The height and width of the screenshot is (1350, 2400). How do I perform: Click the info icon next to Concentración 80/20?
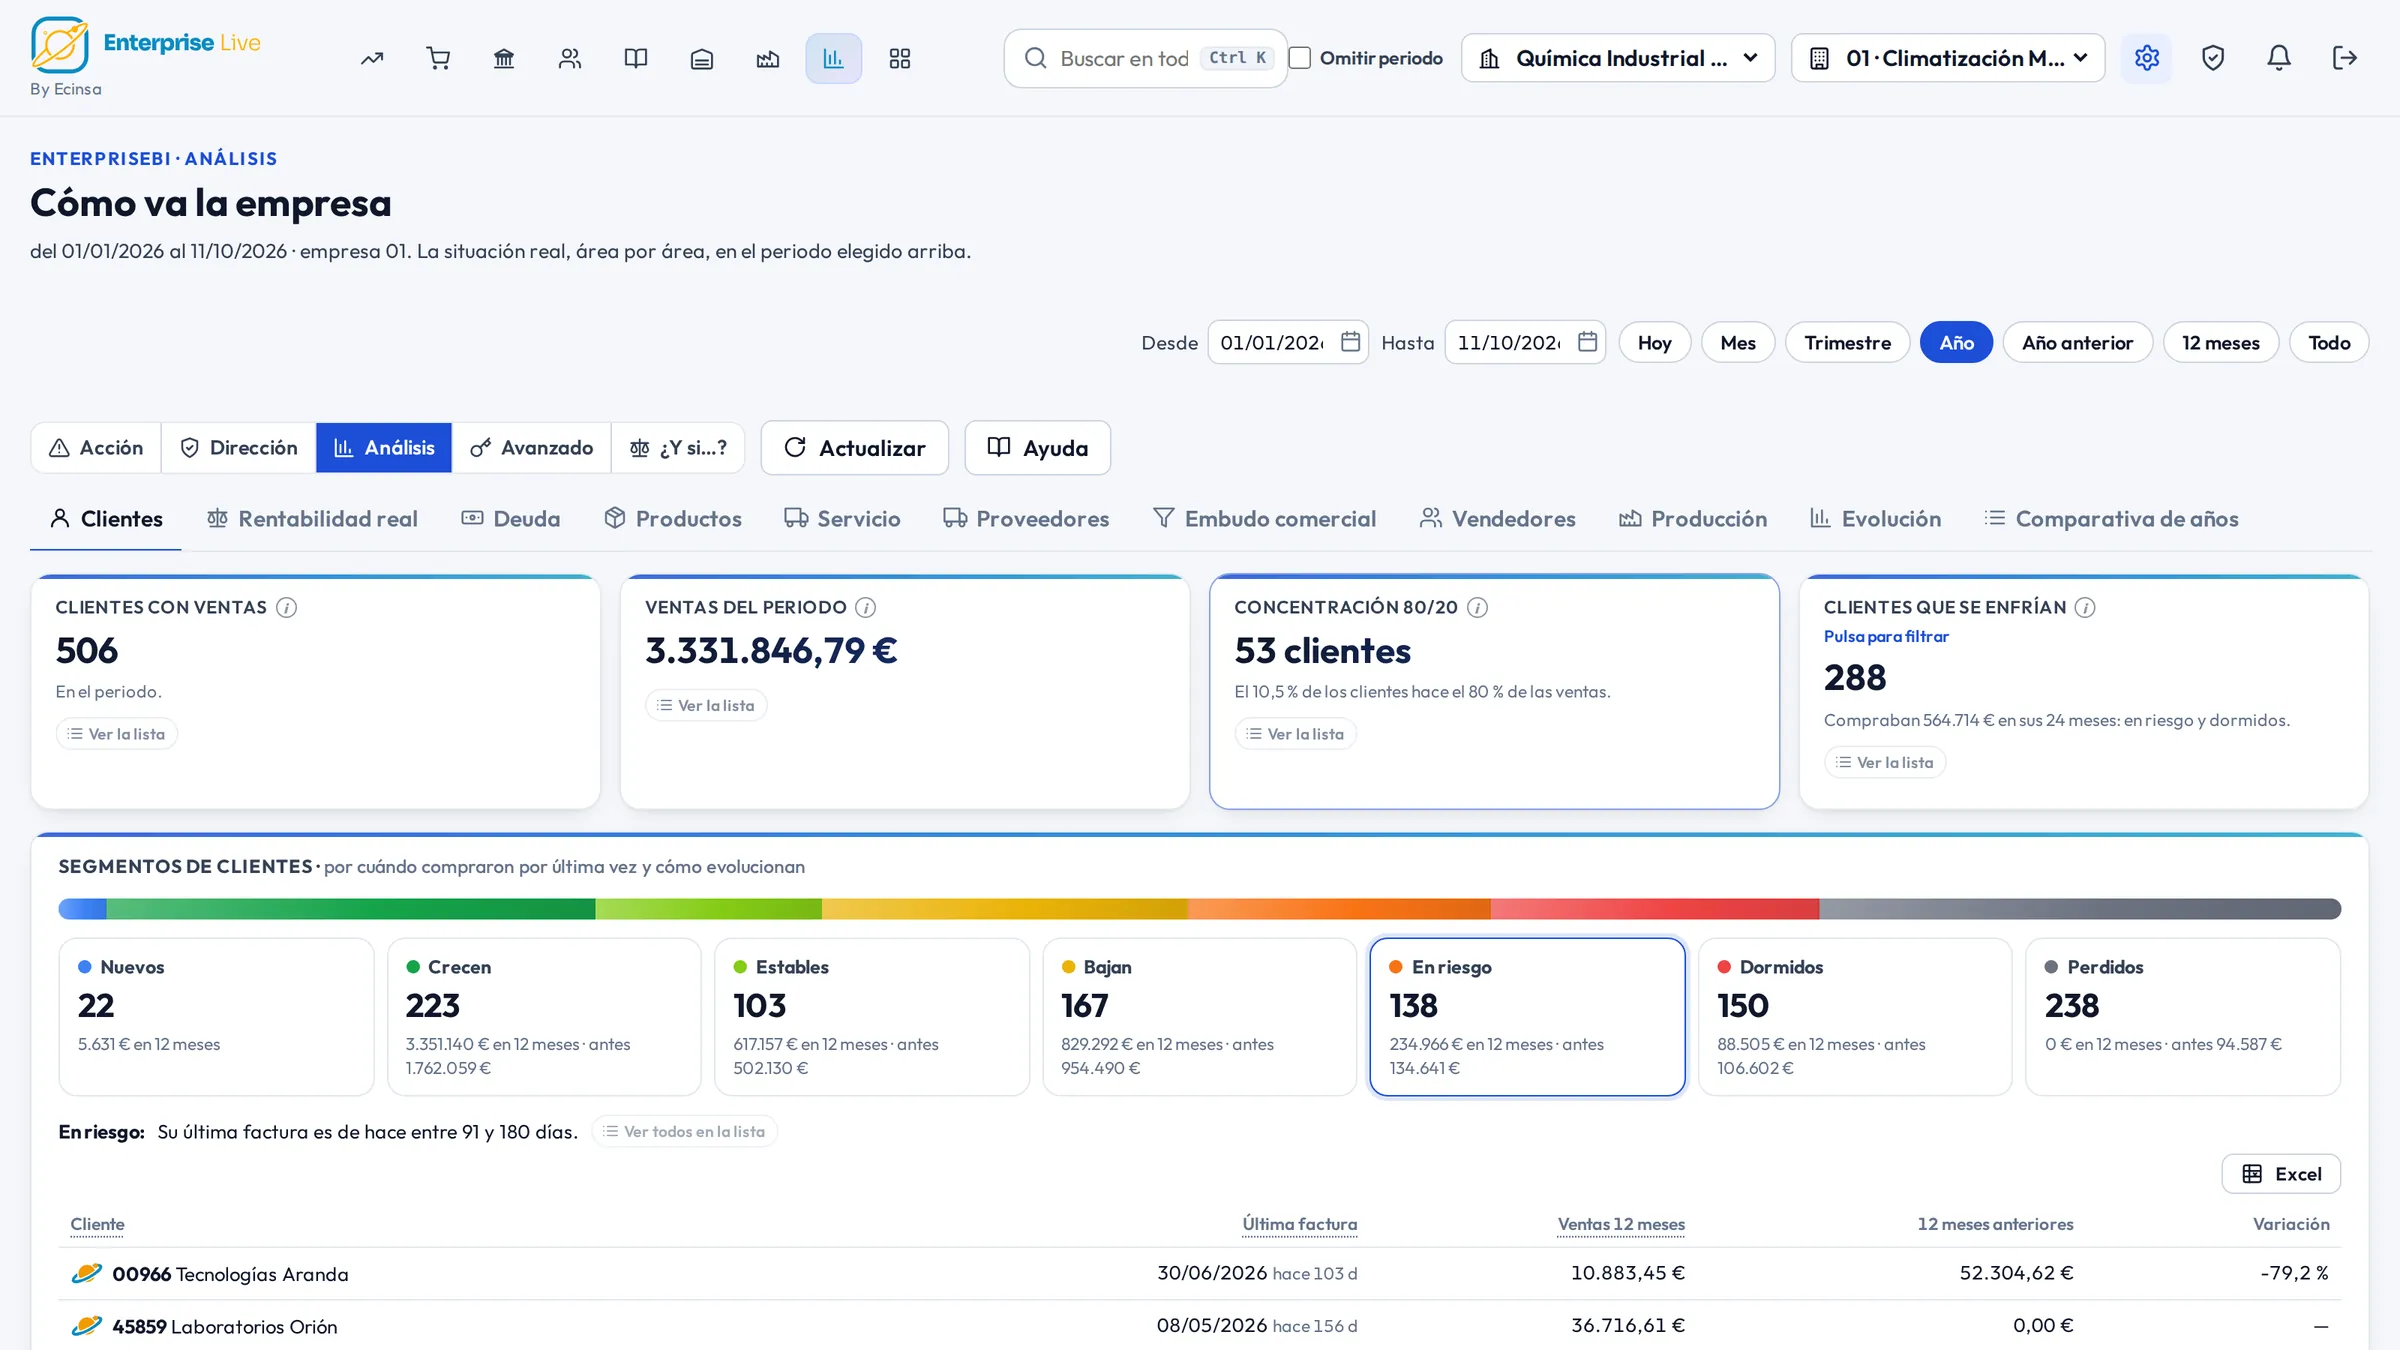1477,607
